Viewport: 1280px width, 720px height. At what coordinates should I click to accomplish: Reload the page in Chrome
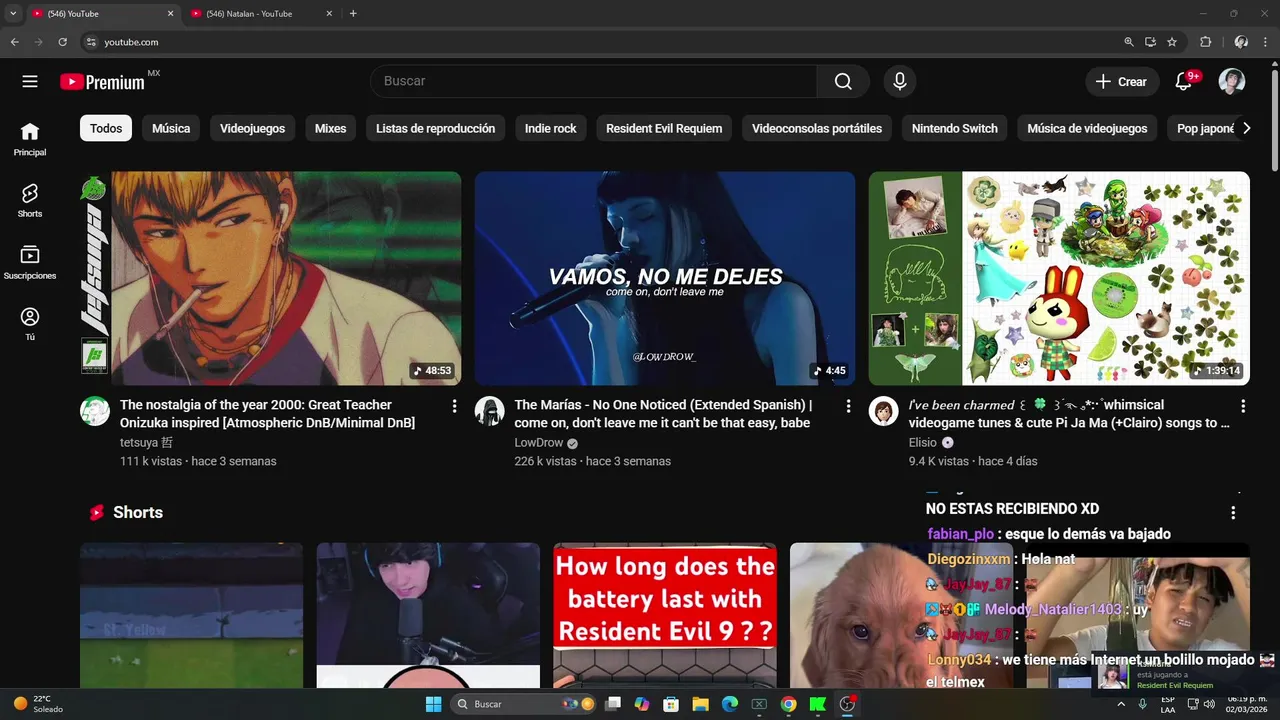[x=62, y=42]
